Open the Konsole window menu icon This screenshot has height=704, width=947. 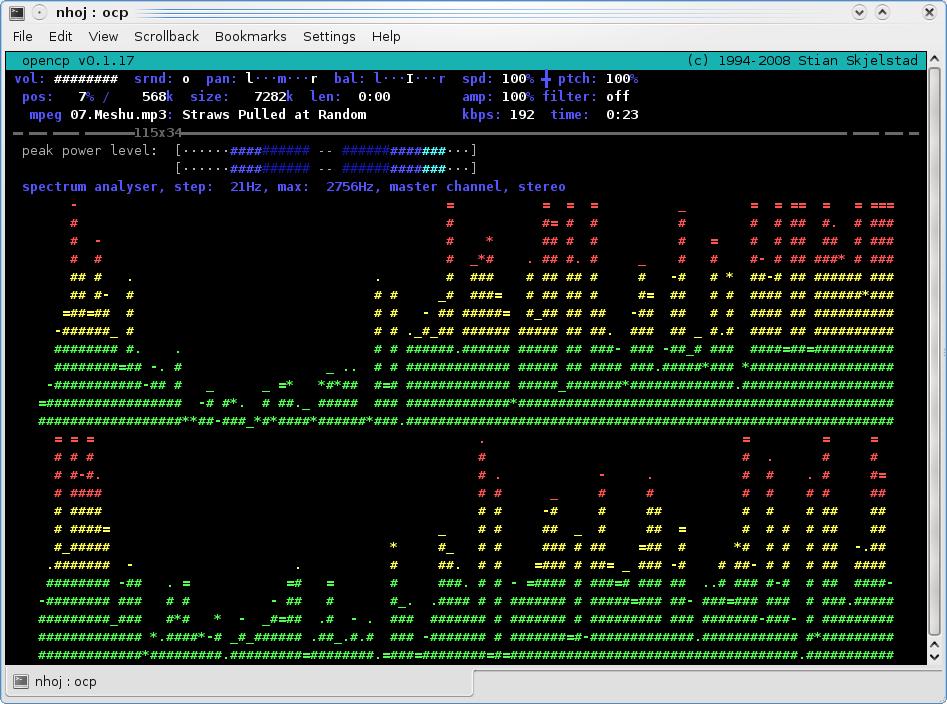pyautogui.click(x=16, y=13)
